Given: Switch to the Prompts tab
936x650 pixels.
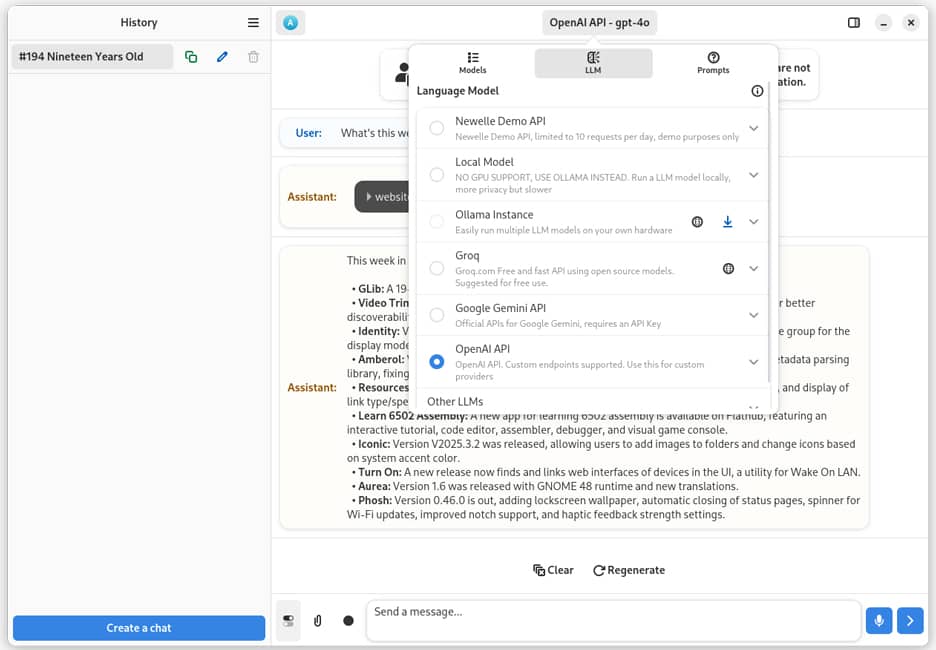Looking at the screenshot, I should pos(713,63).
